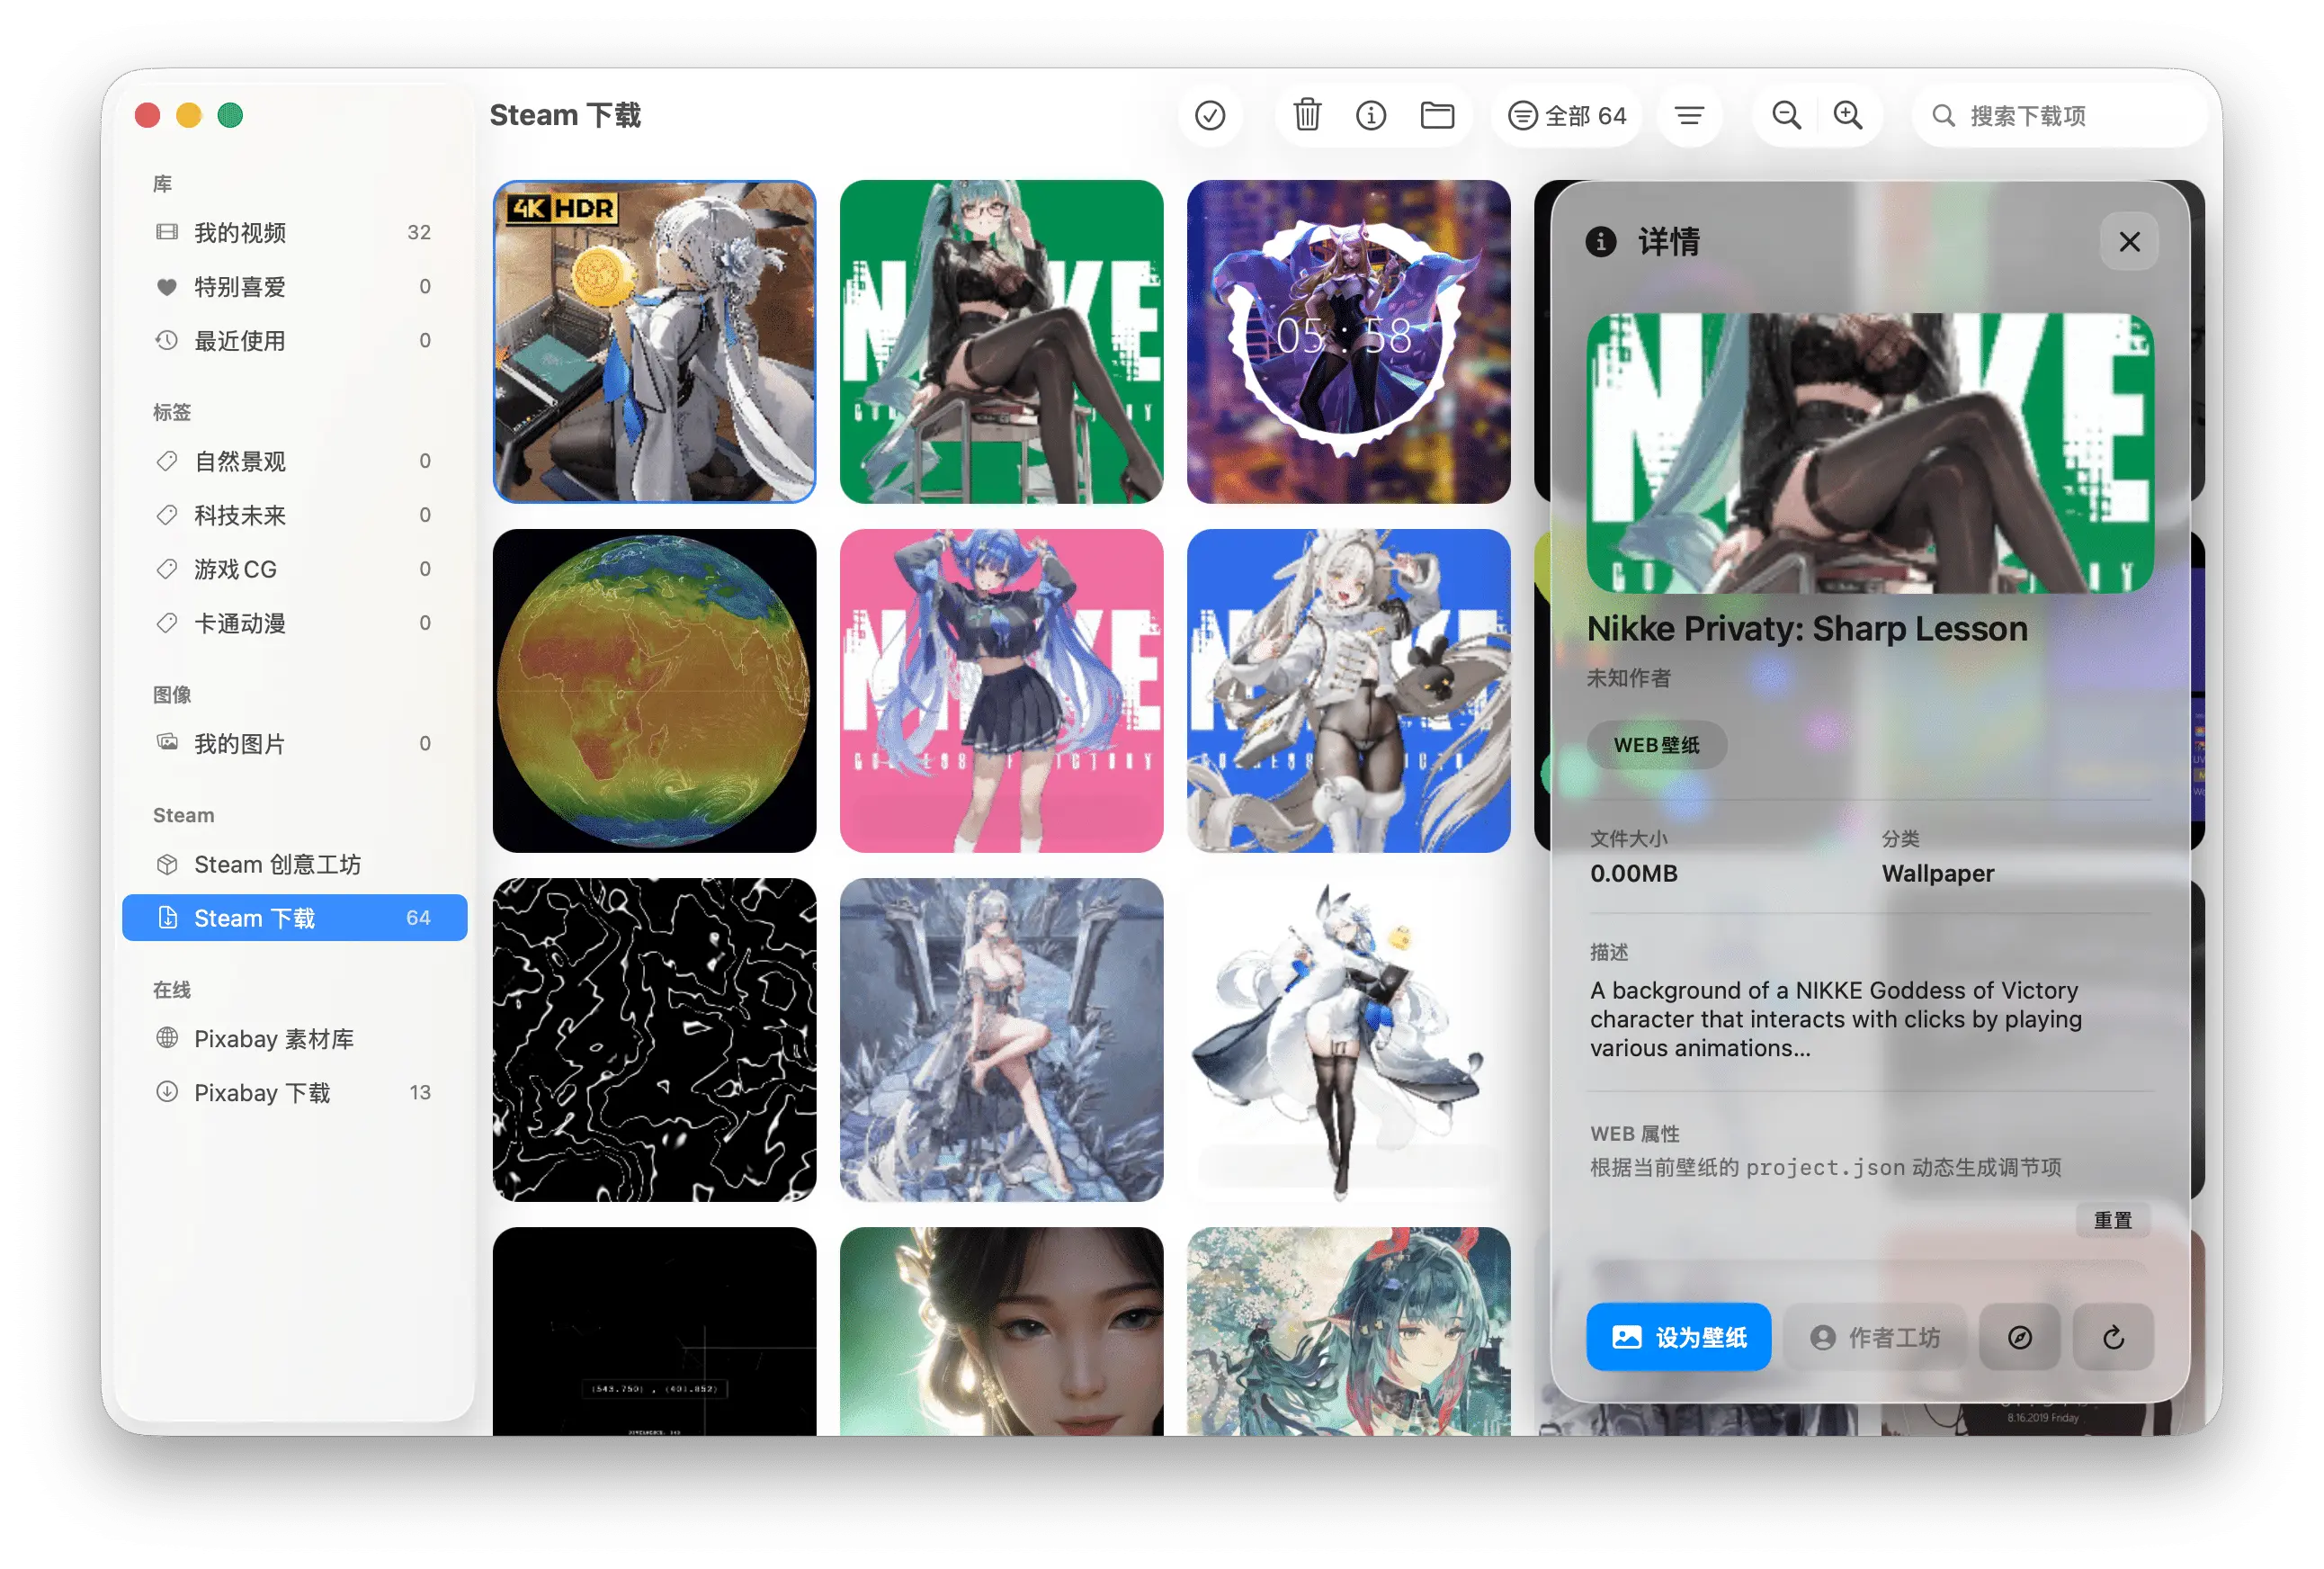
Task: Select the purple clock 05:58 wallpaper
Action: [x=1348, y=342]
